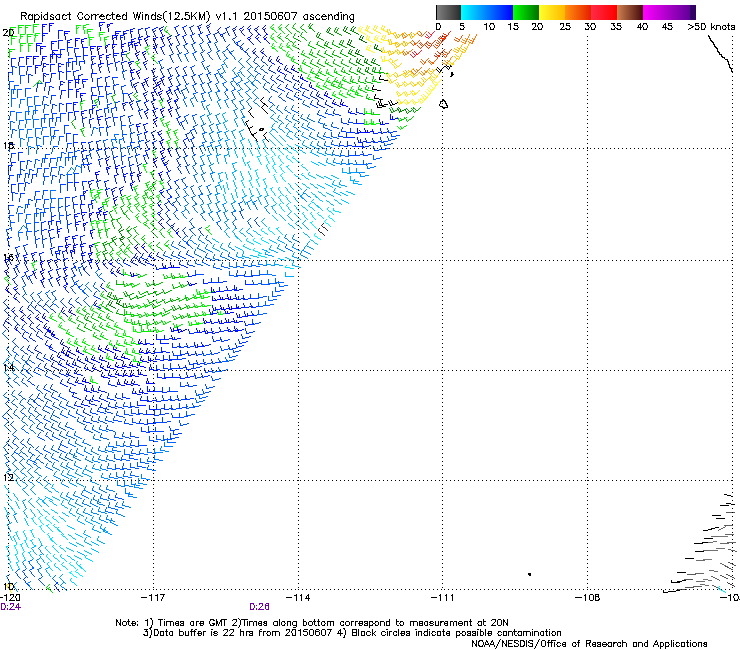The width and height of the screenshot is (740, 650).
Task: Click the cyan 5-10 knots legend segment
Action: click(473, 12)
